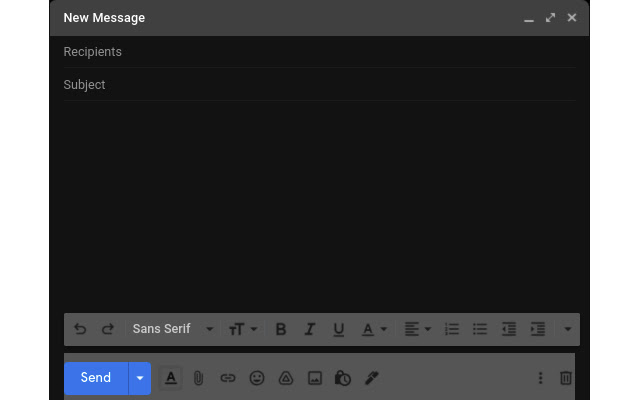Toggle confidential mode with the lock-clock icon

tap(343, 378)
